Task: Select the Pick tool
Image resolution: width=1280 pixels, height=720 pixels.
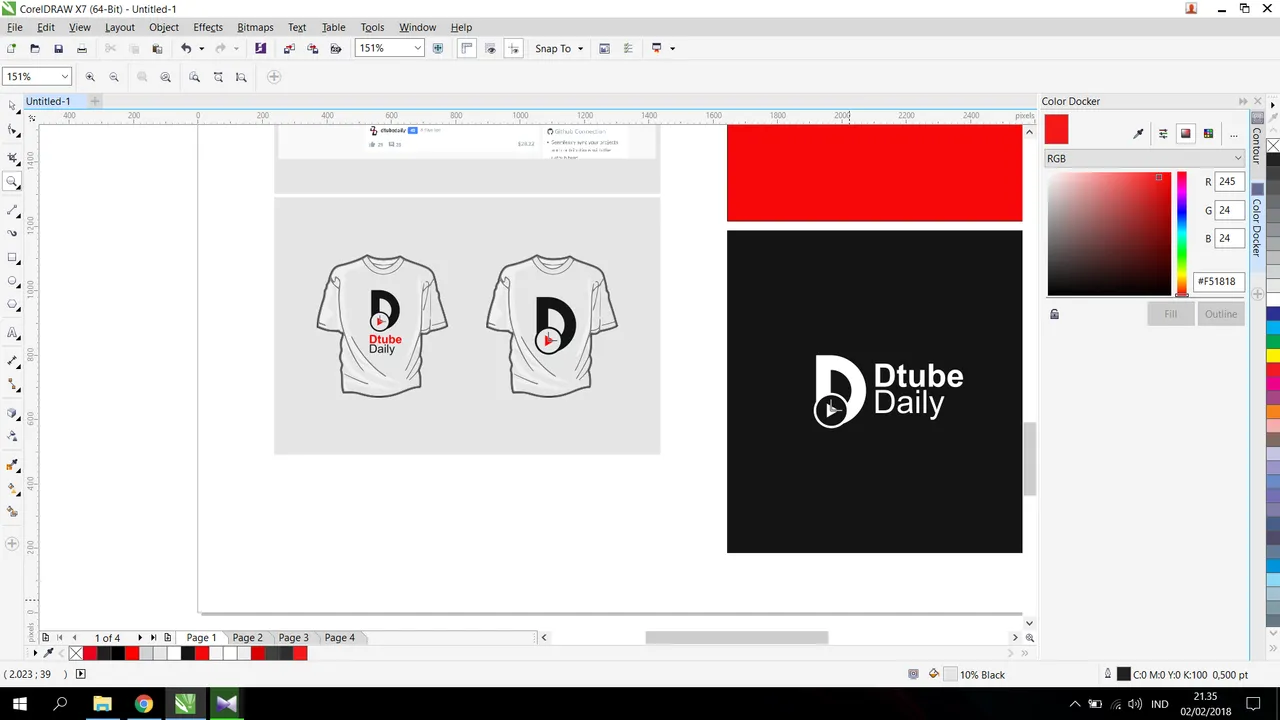Action: [x=12, y=106]
